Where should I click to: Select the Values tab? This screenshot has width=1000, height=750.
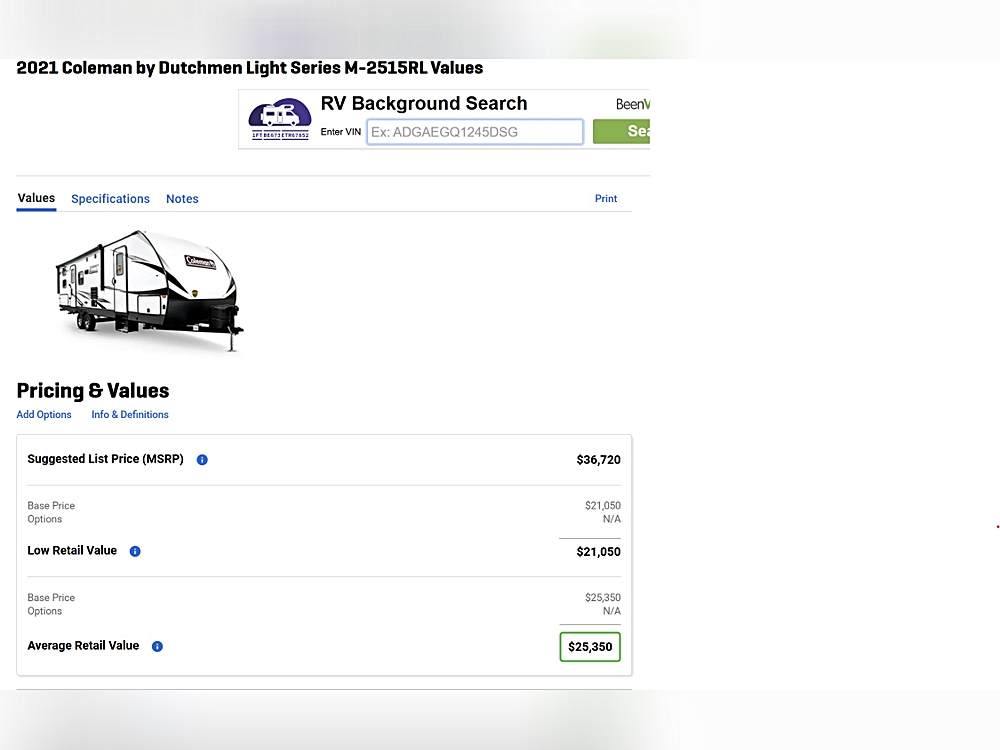coord(36,198)
